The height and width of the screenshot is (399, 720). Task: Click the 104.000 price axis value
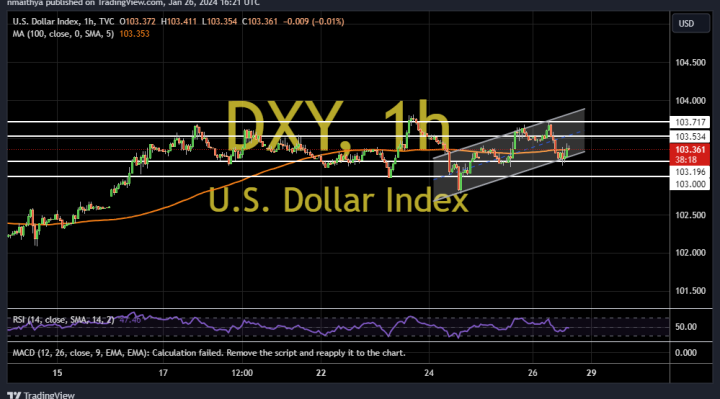coord(690,101)
